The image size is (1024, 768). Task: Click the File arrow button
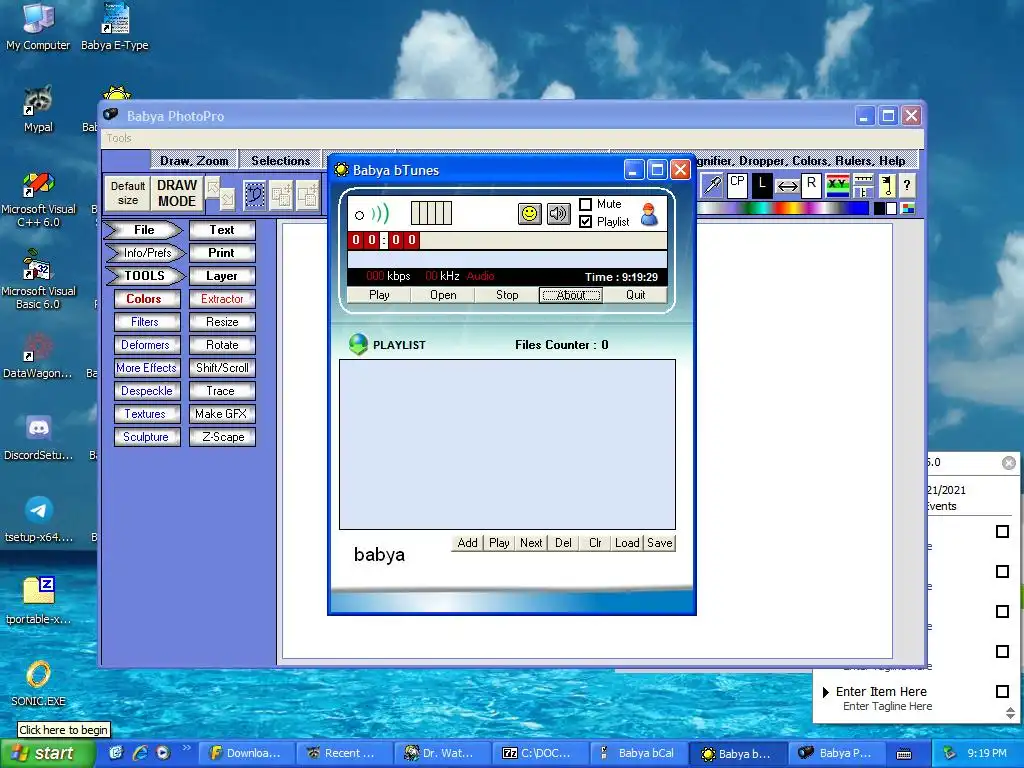(144, 230)
